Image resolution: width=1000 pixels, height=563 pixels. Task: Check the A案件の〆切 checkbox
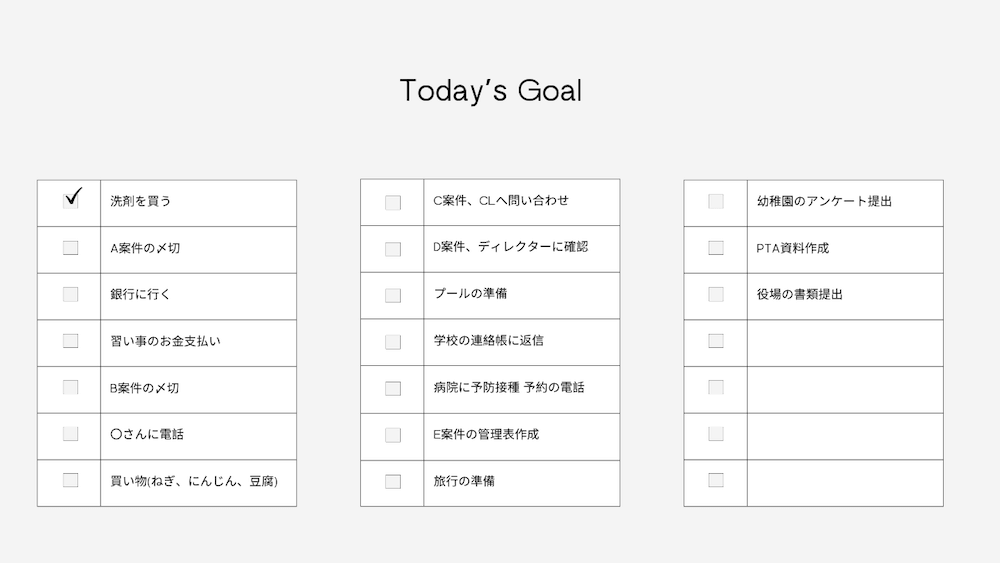point(71,247)
